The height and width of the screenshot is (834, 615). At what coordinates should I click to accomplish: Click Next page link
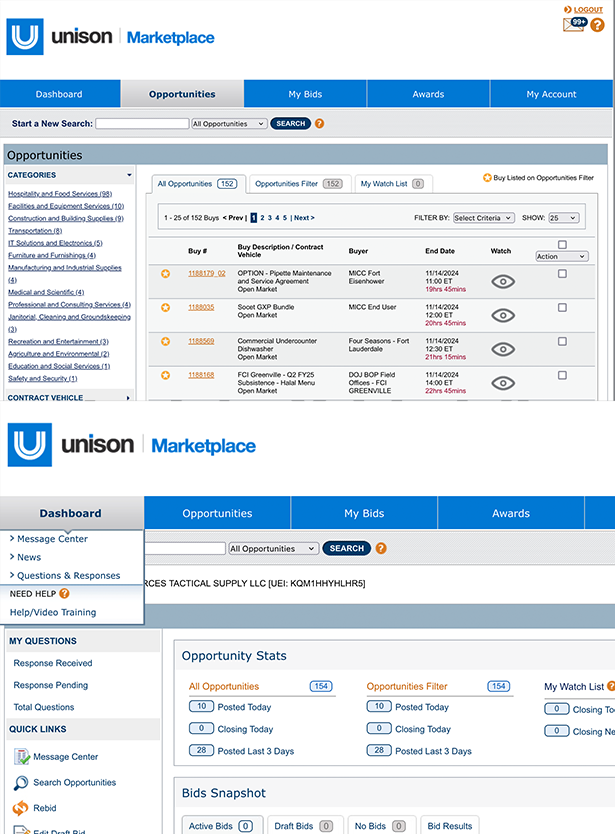(x=304, y=218)
